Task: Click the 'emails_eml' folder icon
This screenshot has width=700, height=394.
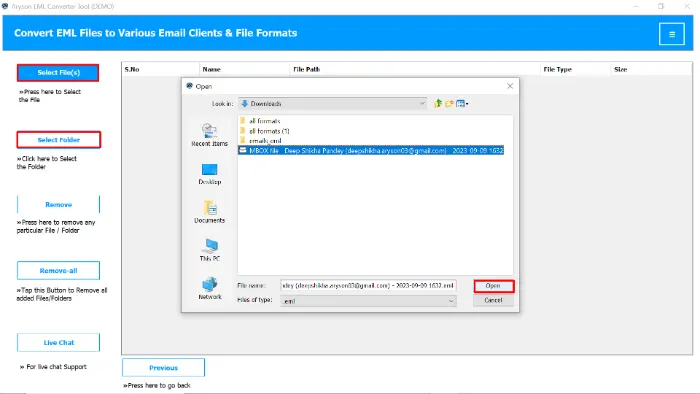Action: (242, 141)
